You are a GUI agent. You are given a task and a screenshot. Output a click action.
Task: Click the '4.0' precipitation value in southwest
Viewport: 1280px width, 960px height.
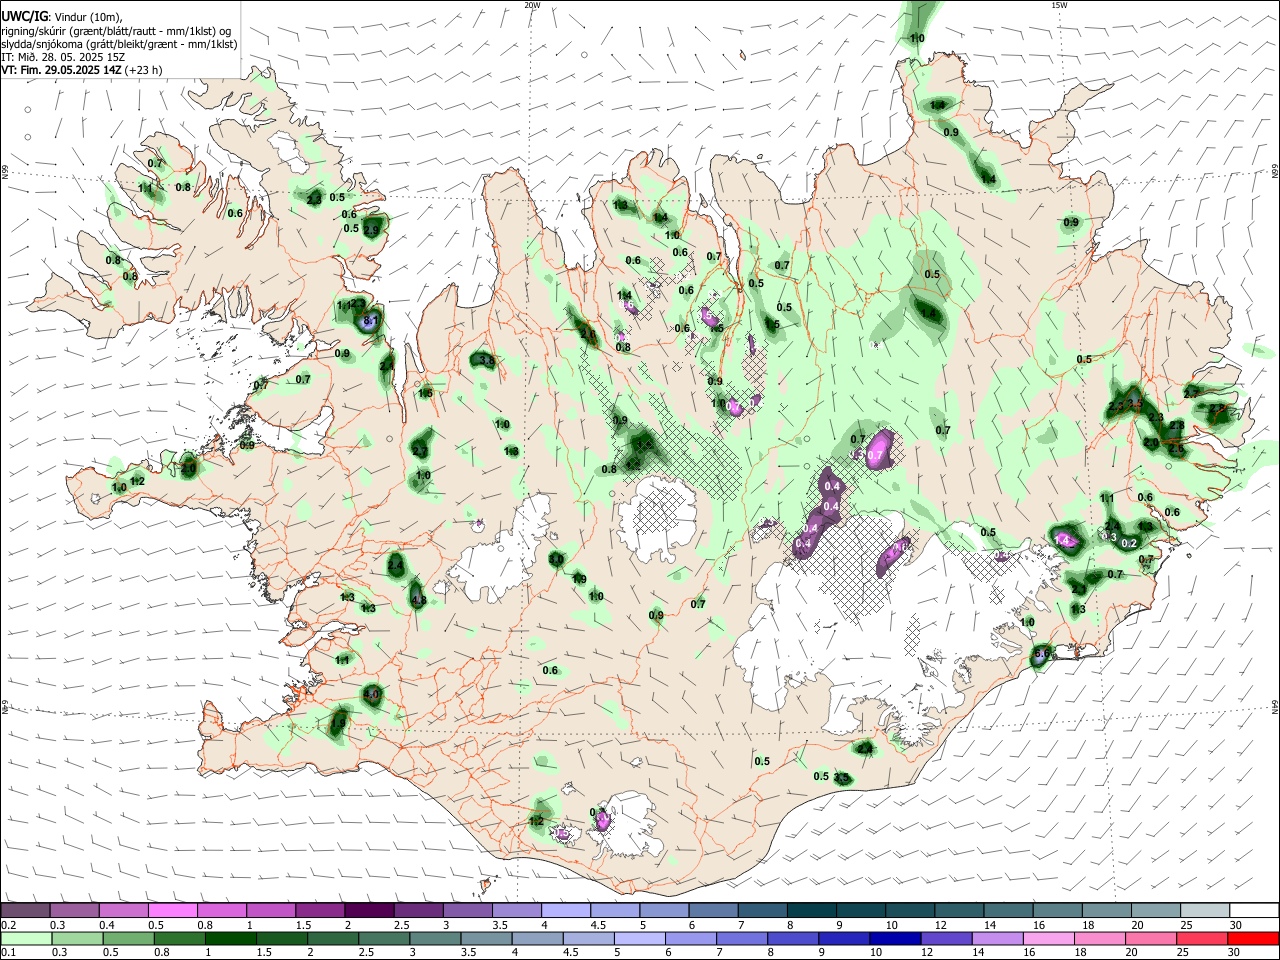372,693
